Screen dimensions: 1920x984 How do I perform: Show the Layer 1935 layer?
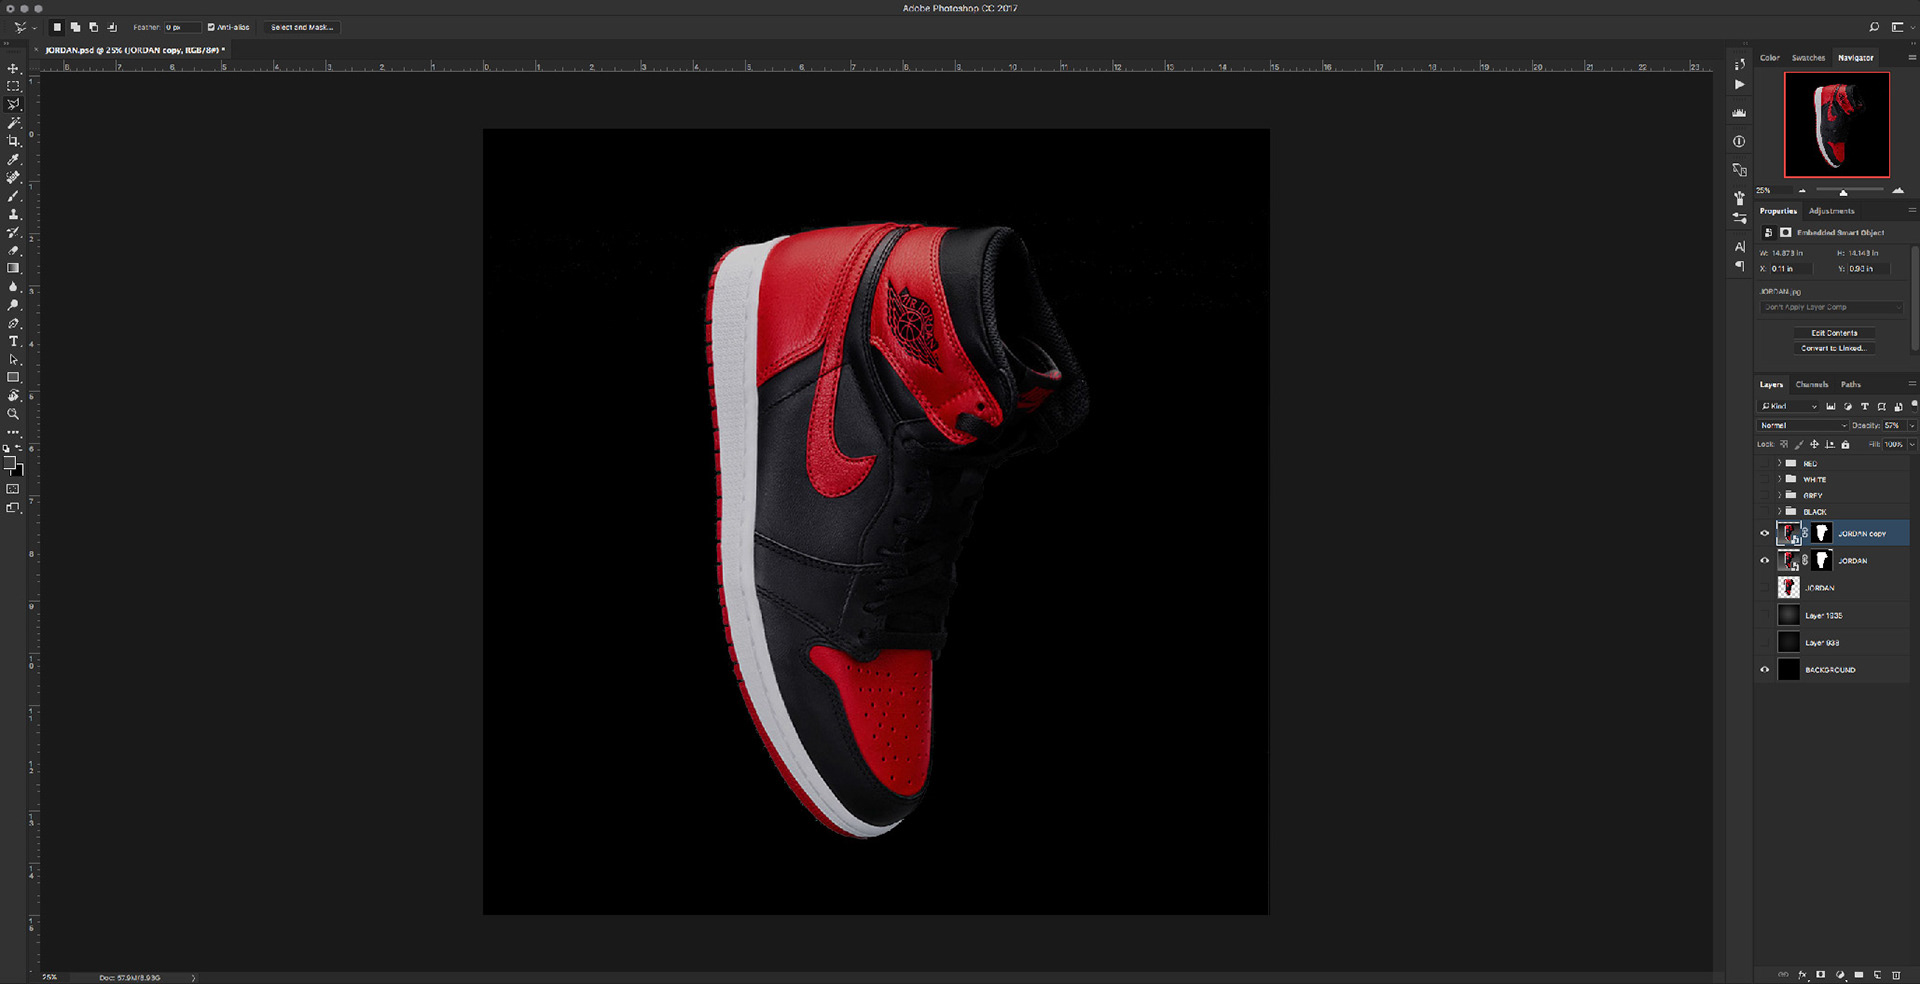1764,615
